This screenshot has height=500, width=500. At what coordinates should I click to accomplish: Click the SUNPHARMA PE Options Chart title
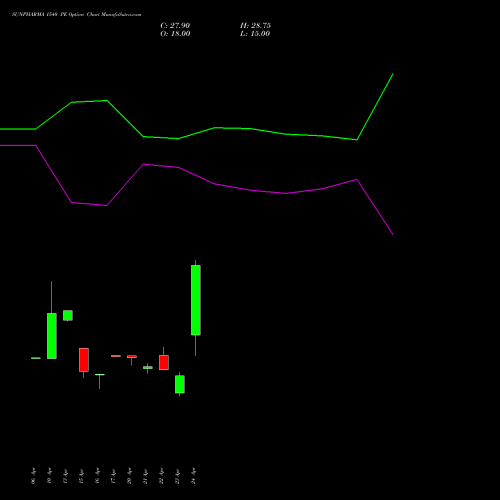tap(76, 15)
